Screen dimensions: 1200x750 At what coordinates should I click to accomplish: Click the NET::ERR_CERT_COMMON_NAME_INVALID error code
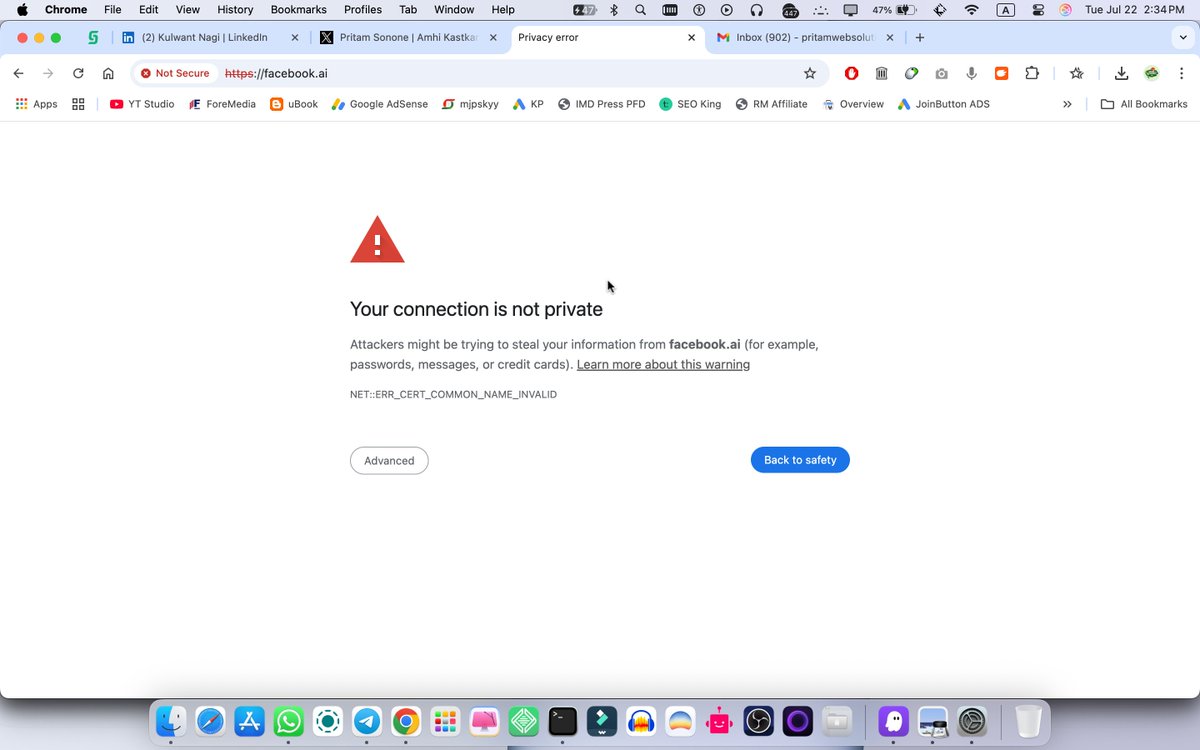(x=453, y=394)
